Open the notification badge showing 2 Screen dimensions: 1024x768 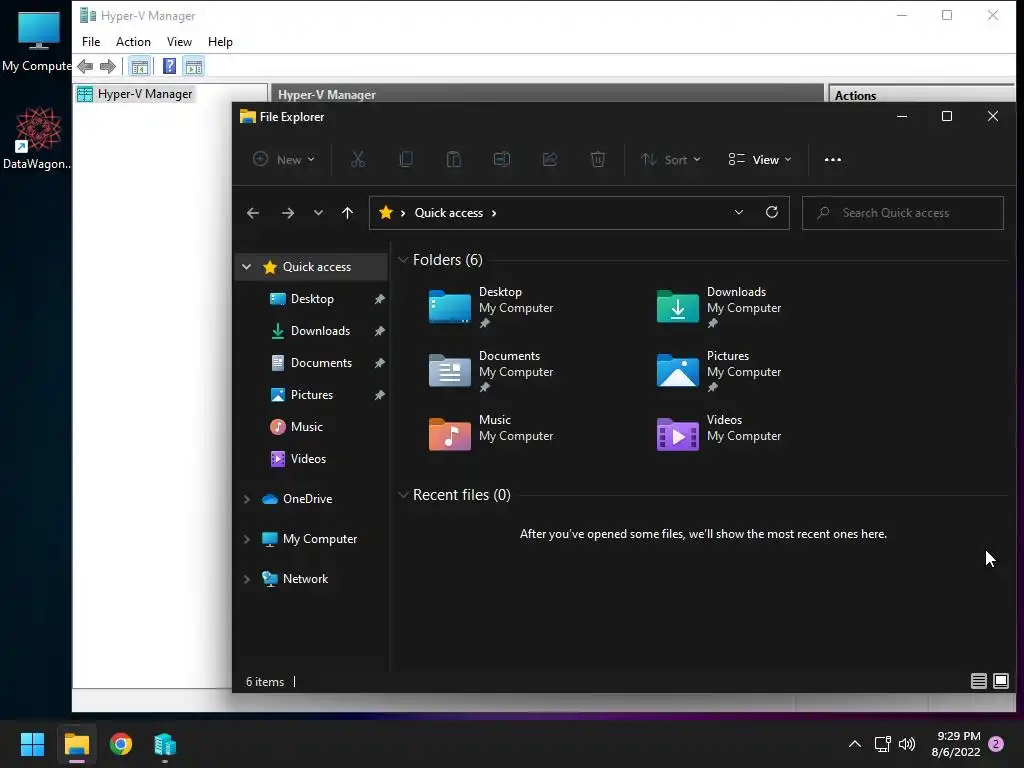click(x=996, y=744)
